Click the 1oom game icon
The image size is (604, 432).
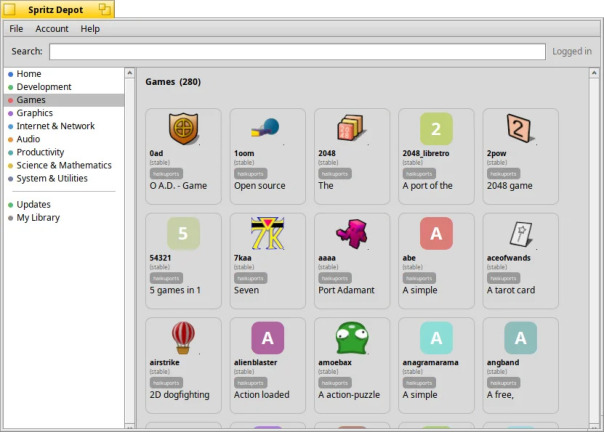coord(266,128)
